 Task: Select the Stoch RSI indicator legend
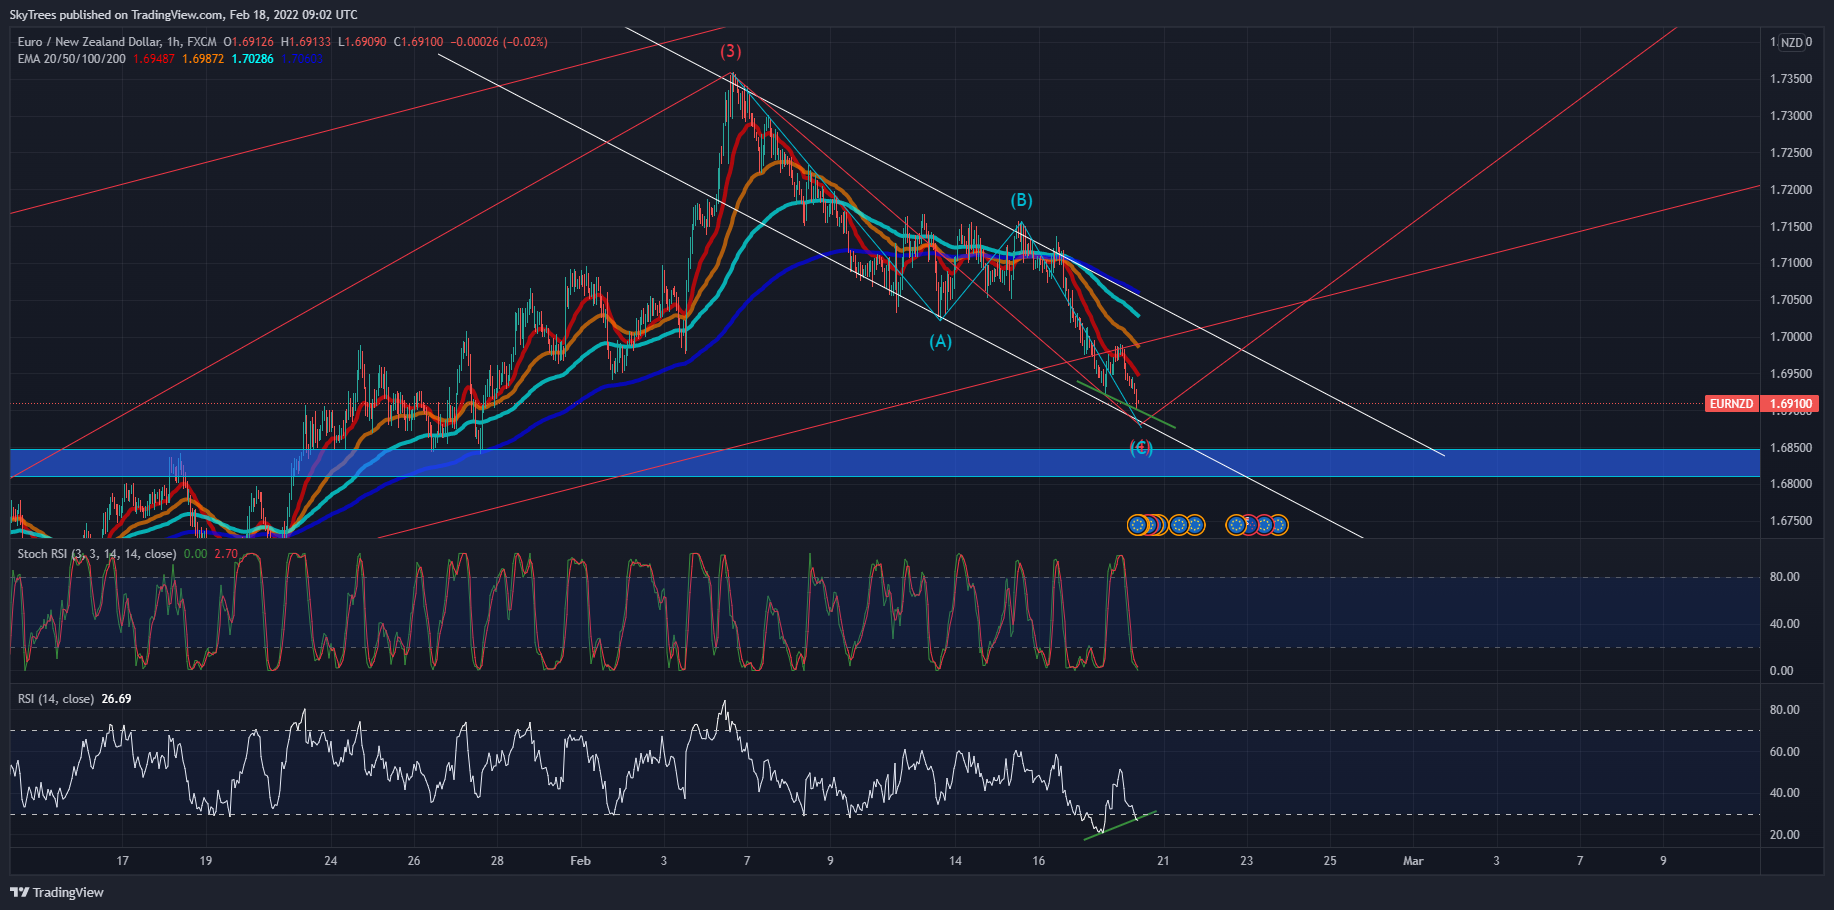[x=97, y=553]
